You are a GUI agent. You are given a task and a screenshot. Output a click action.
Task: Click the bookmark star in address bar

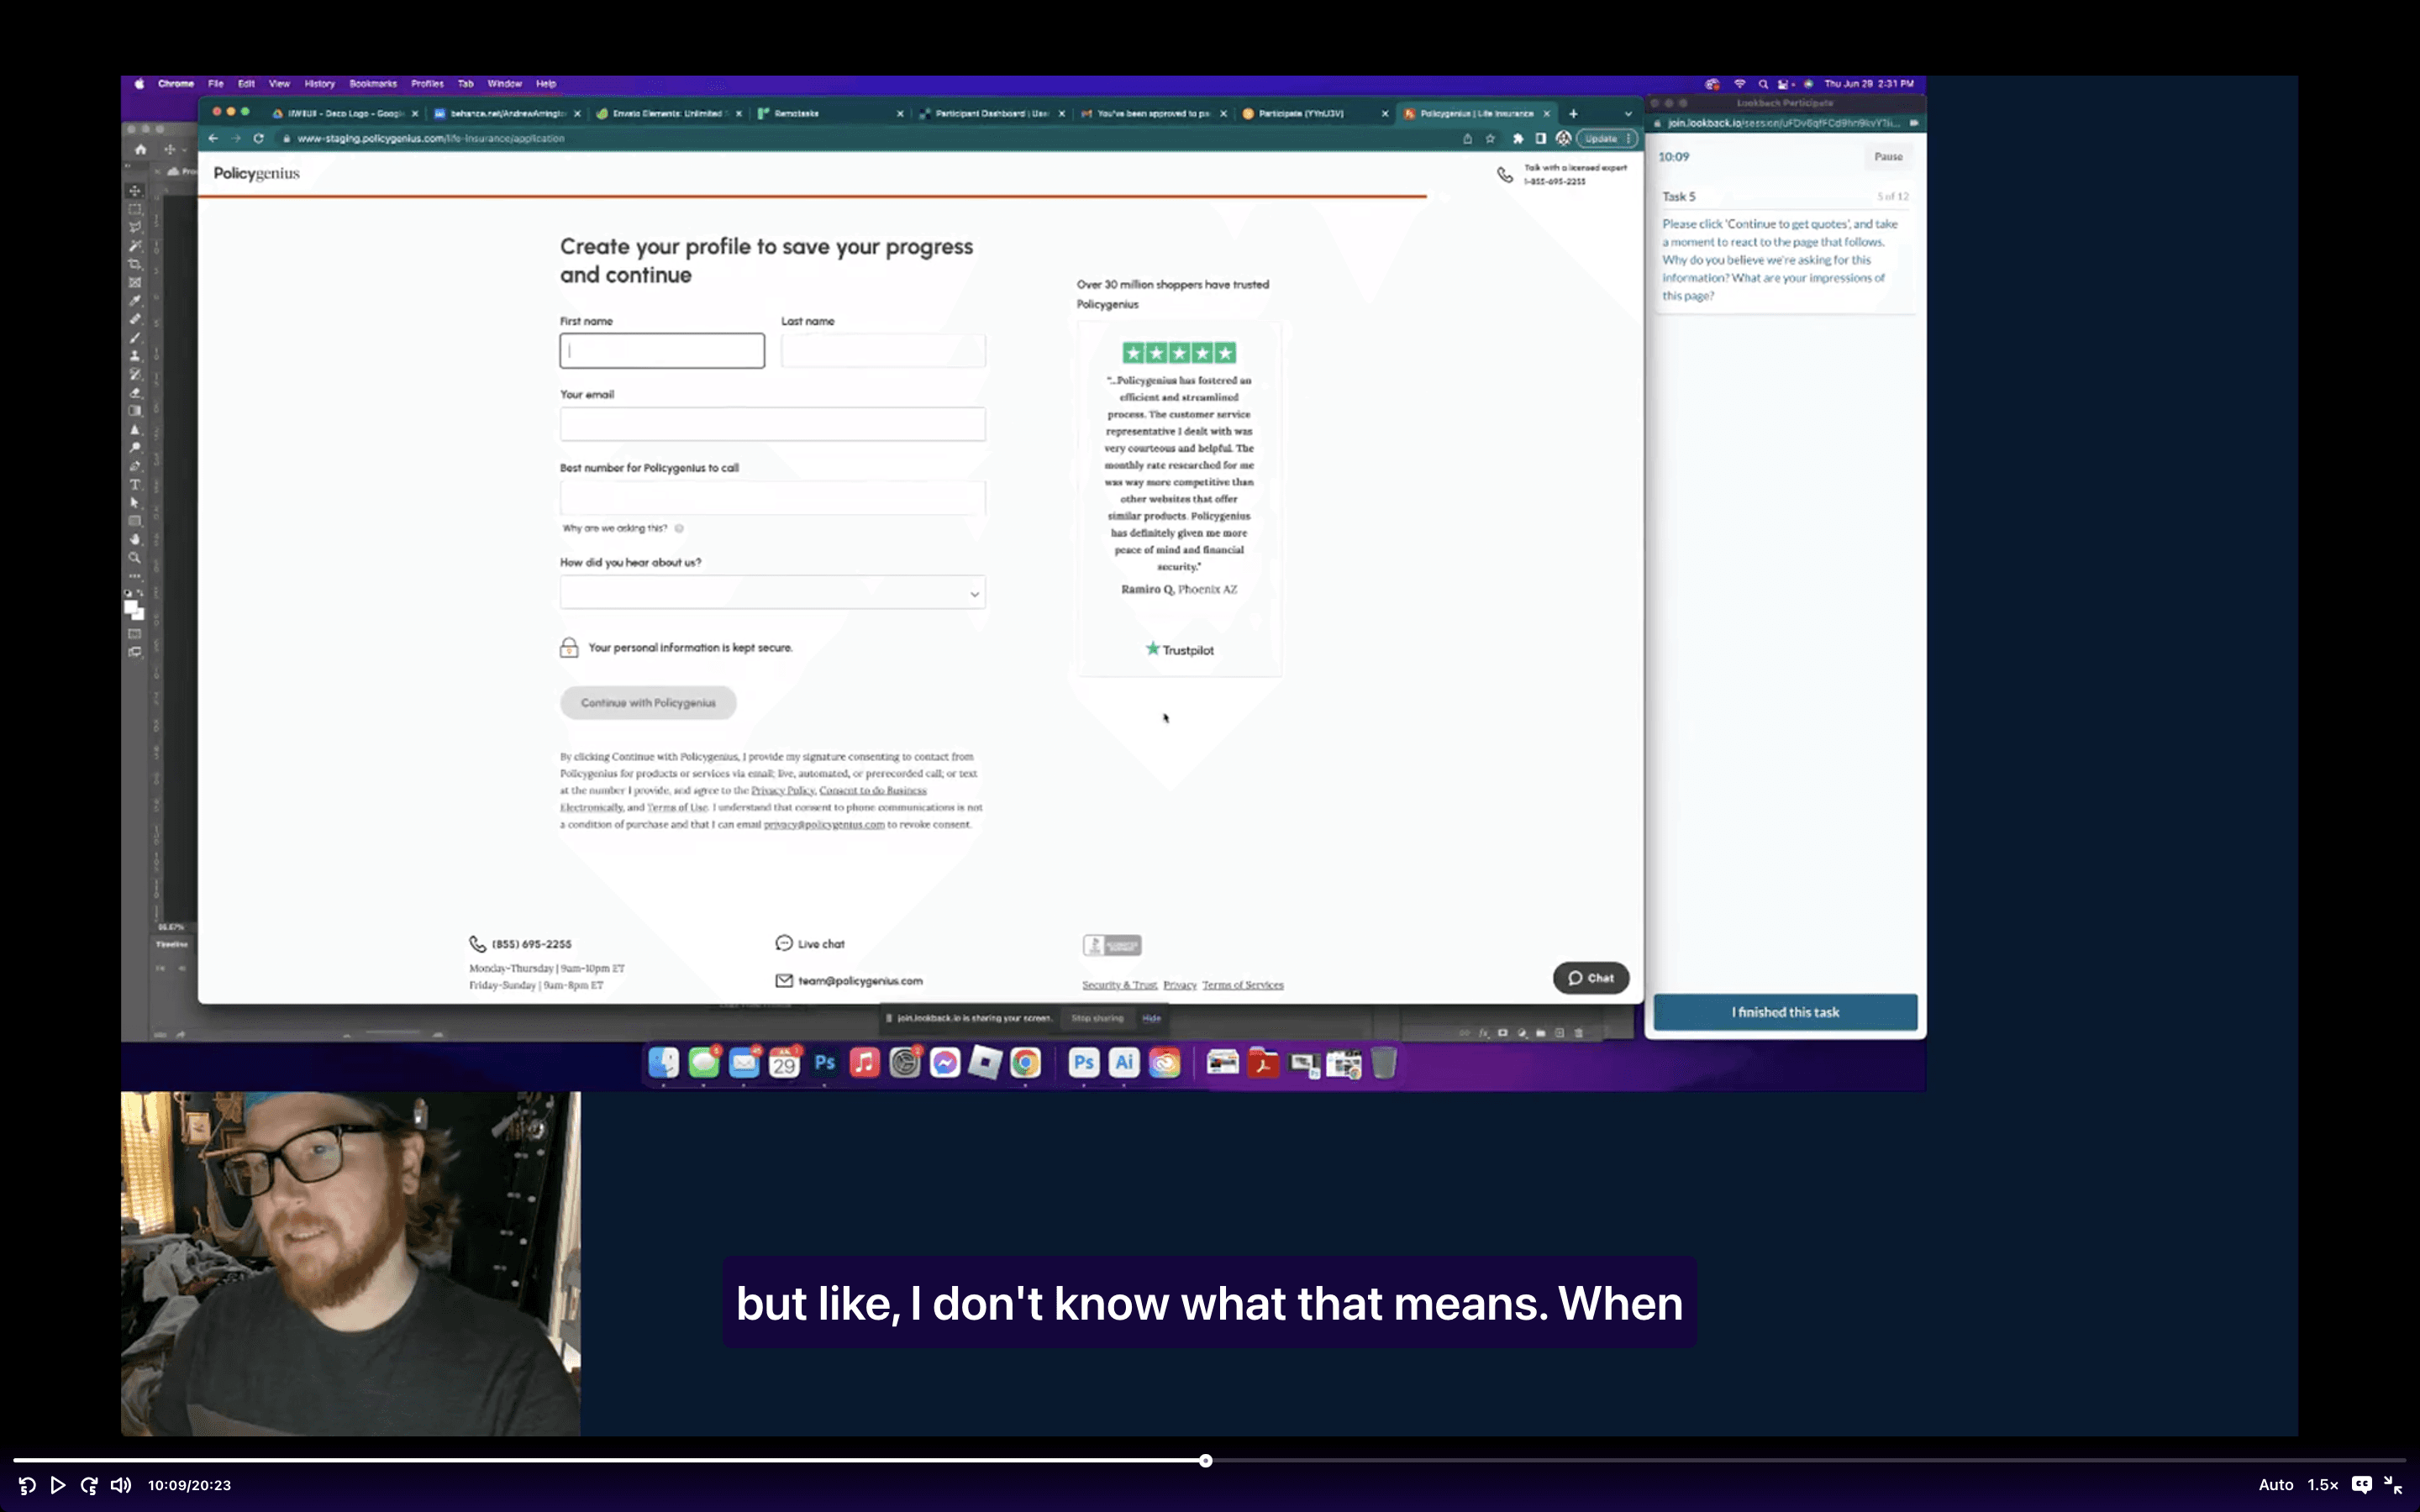coord(1490,139)
